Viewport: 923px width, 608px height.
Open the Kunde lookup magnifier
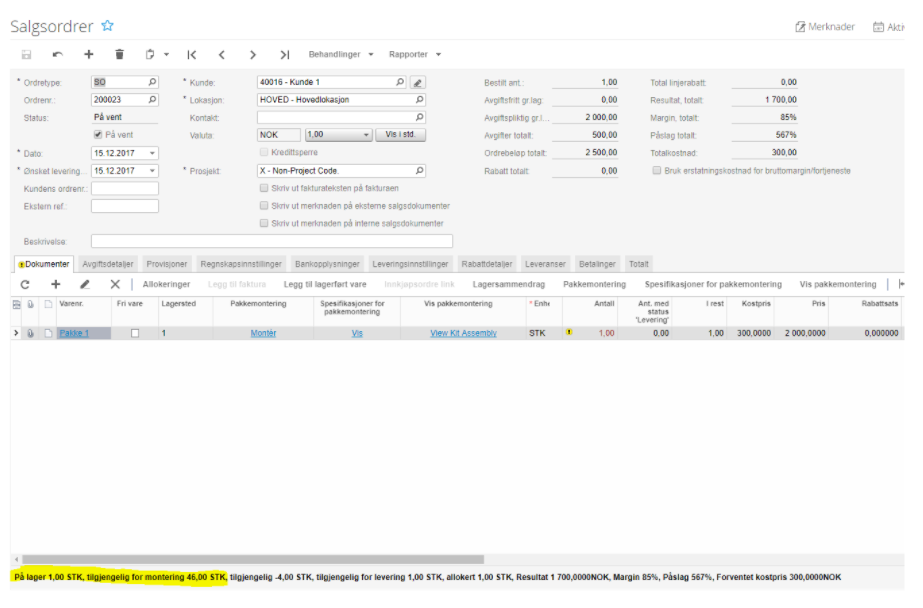click(x=400, y=82)
